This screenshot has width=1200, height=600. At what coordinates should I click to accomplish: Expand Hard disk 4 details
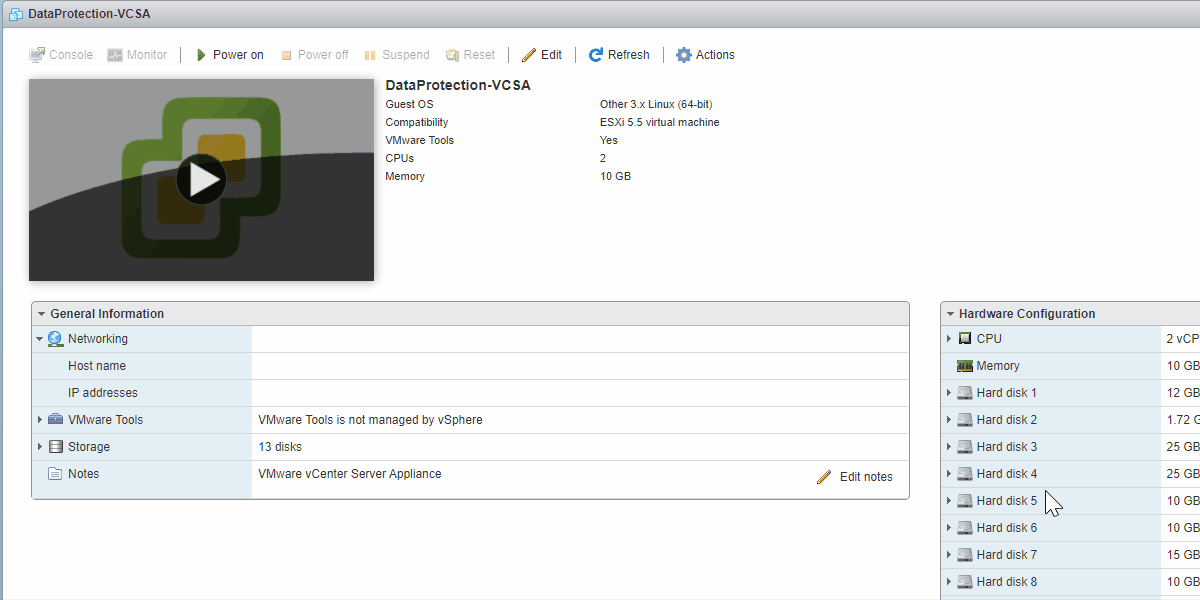[949, 474]
